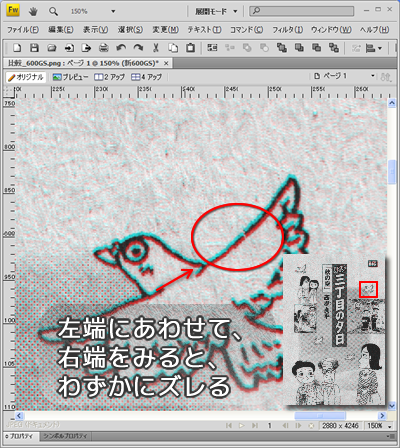Click the Bring Forward icon
Viewport: 400px width, 448px height.
(299, 48)
